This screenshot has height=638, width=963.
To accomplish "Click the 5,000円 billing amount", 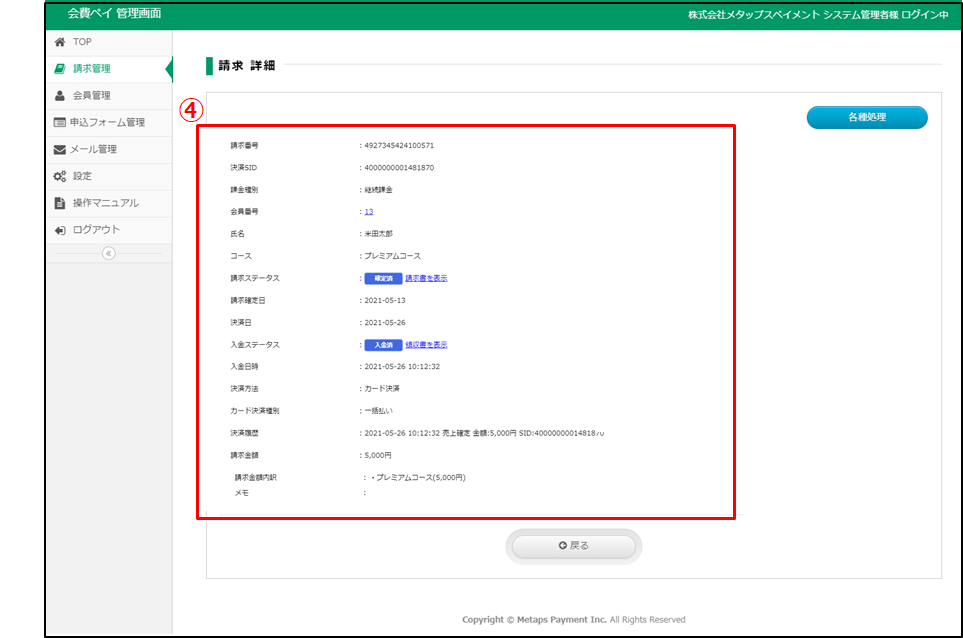I will 378,455.
